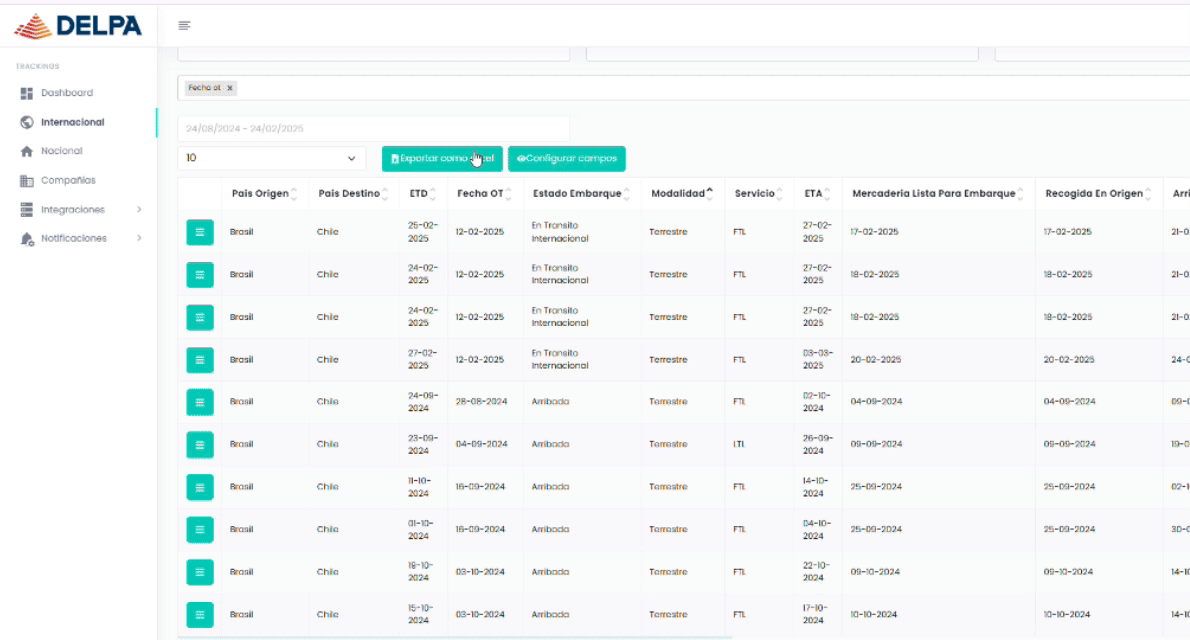Remove the Fecha ot filter tag
The image size is (1190, 640).
coord(230,88)
